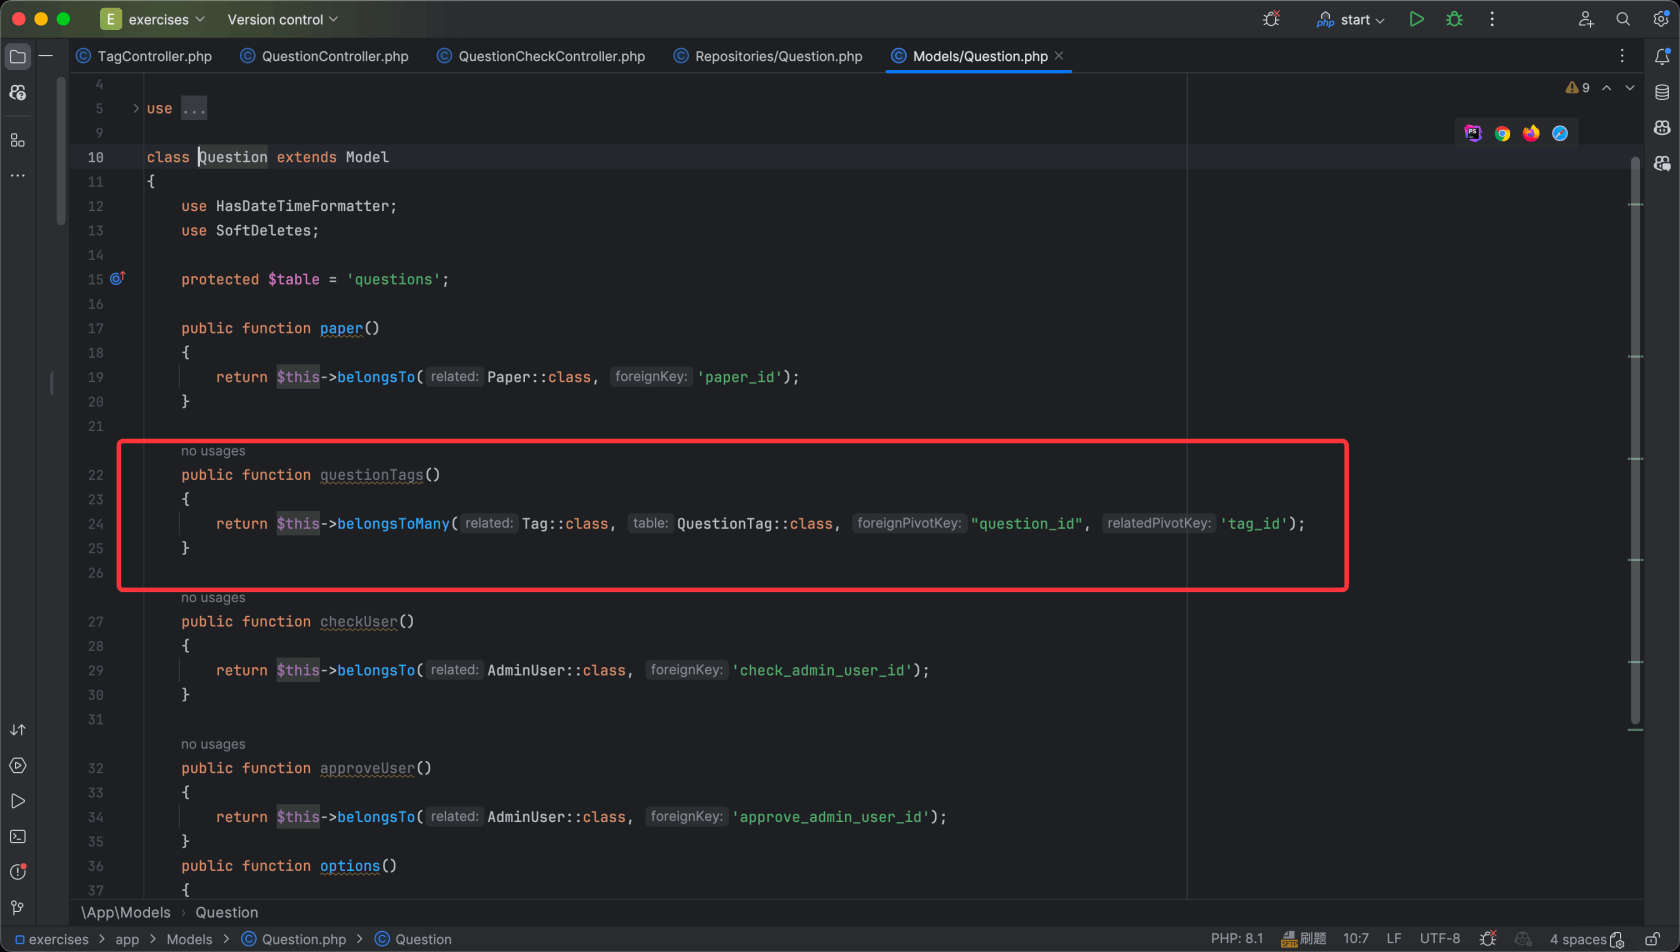Open the Git tool window
This screenshot has height=952, width=1680.
click(x=17, y=908)
